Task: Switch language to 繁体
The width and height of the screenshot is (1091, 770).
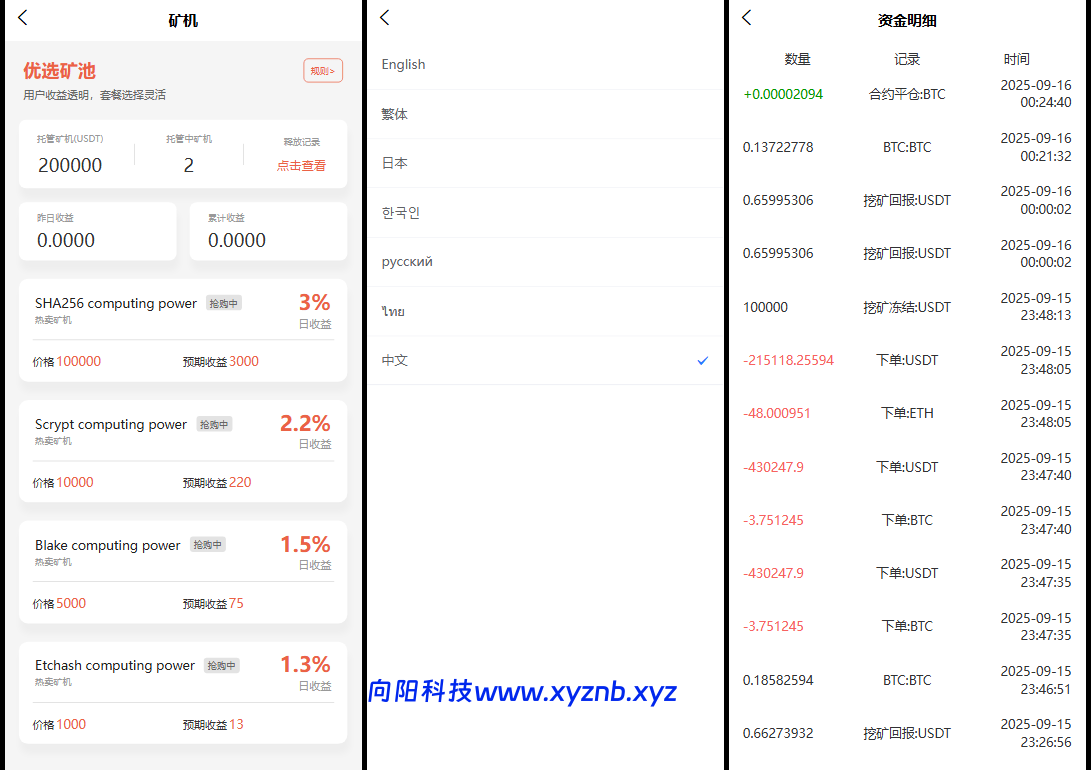Action: pos(392,114)
